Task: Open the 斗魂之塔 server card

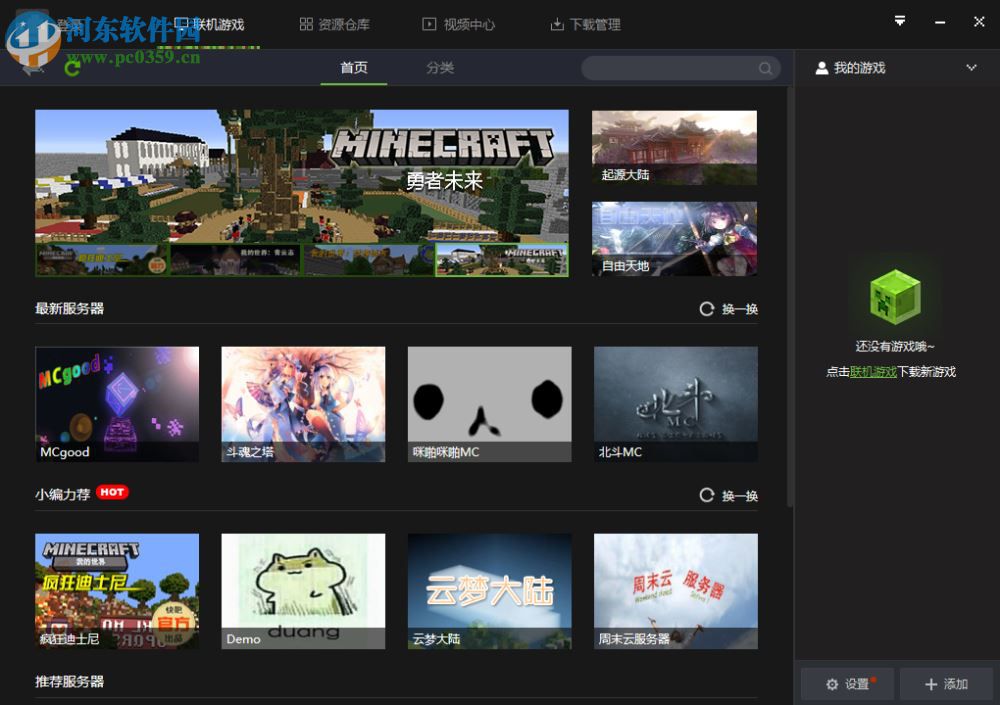Action: (303, 404)
